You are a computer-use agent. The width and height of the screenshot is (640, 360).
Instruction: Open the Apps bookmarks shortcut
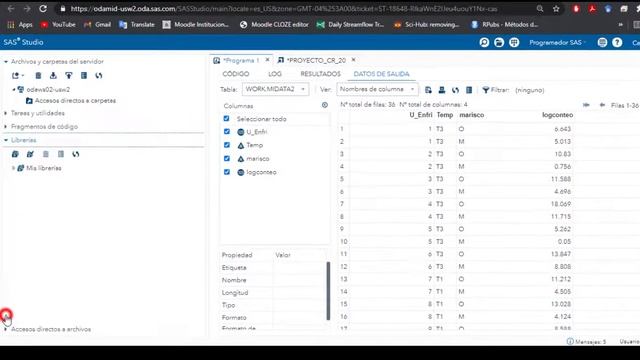click(20, 24)
